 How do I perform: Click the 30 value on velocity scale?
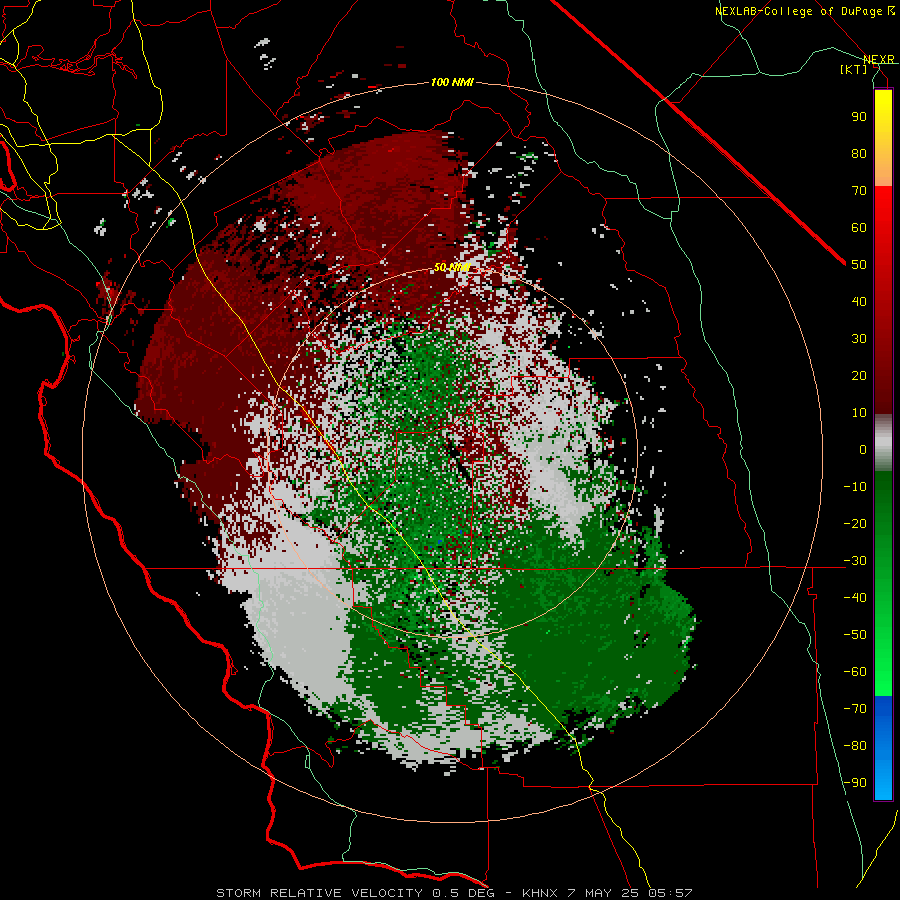[x=859, y=339]
